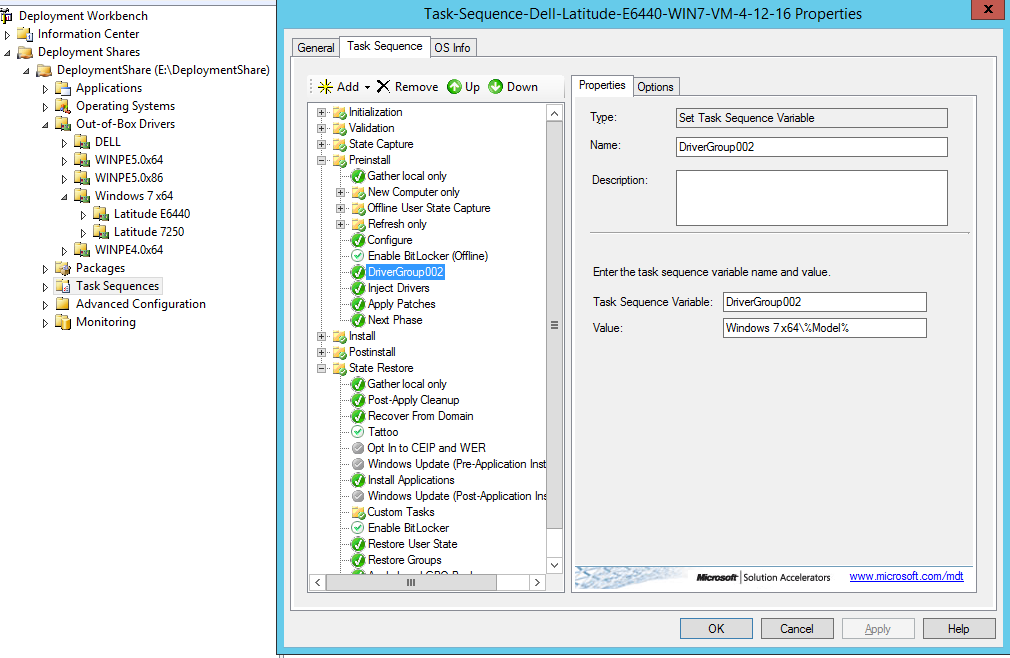Switch to the OS Info tab

[x=452, y=47]
